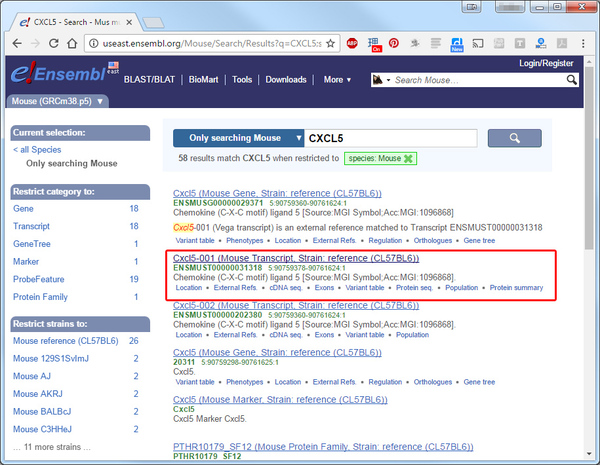
Task: Restrict strains to Mouse C3HHeJ
Action: pos(42,429)
